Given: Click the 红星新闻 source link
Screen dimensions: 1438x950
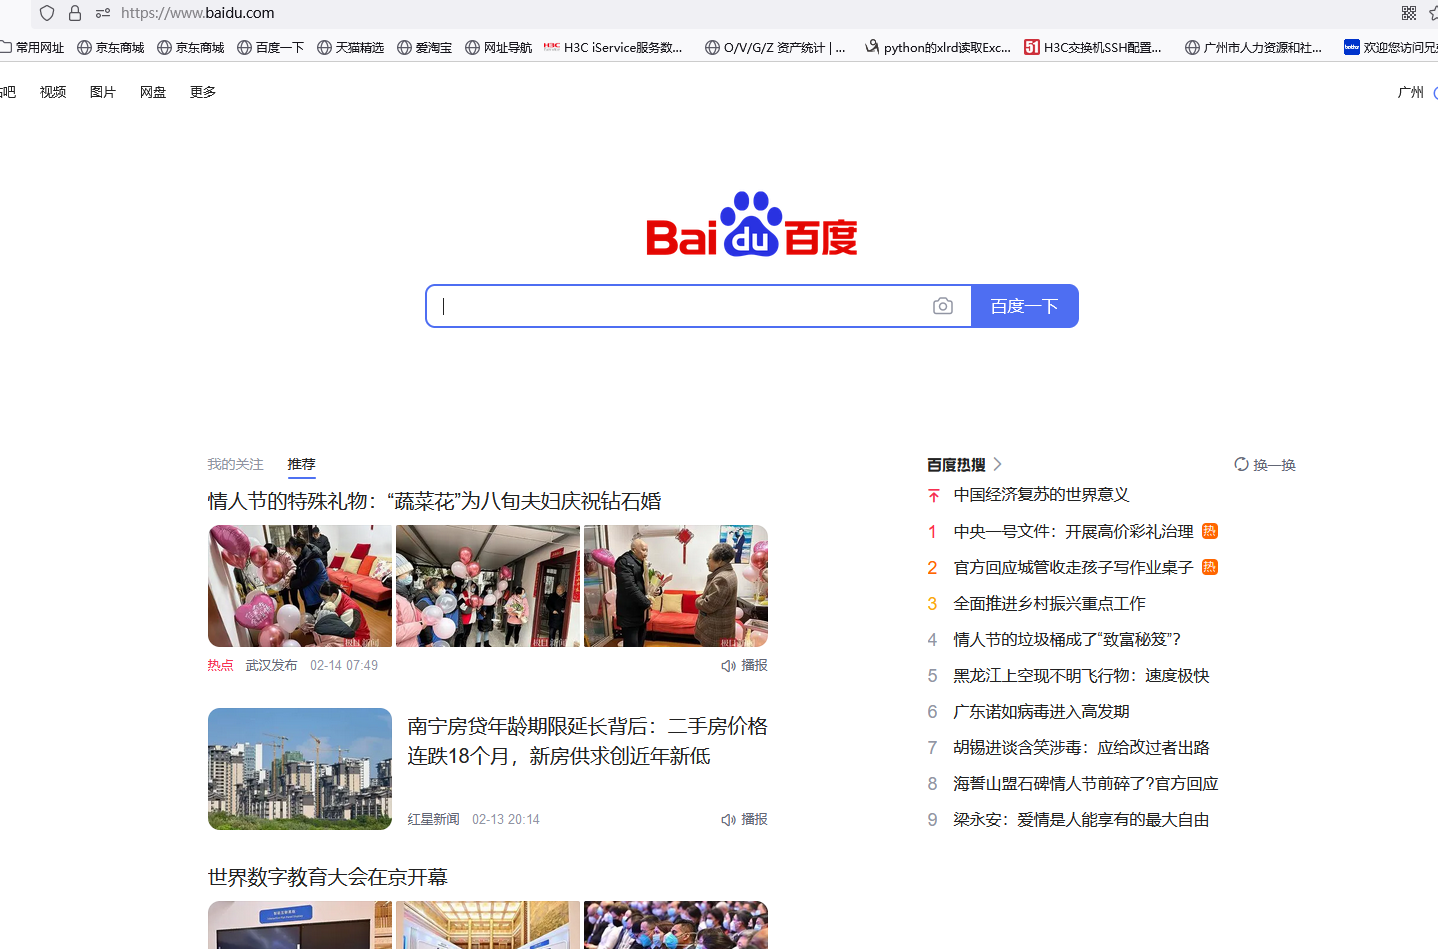Looking at the screenshot, I should click(x=433, y=820).
